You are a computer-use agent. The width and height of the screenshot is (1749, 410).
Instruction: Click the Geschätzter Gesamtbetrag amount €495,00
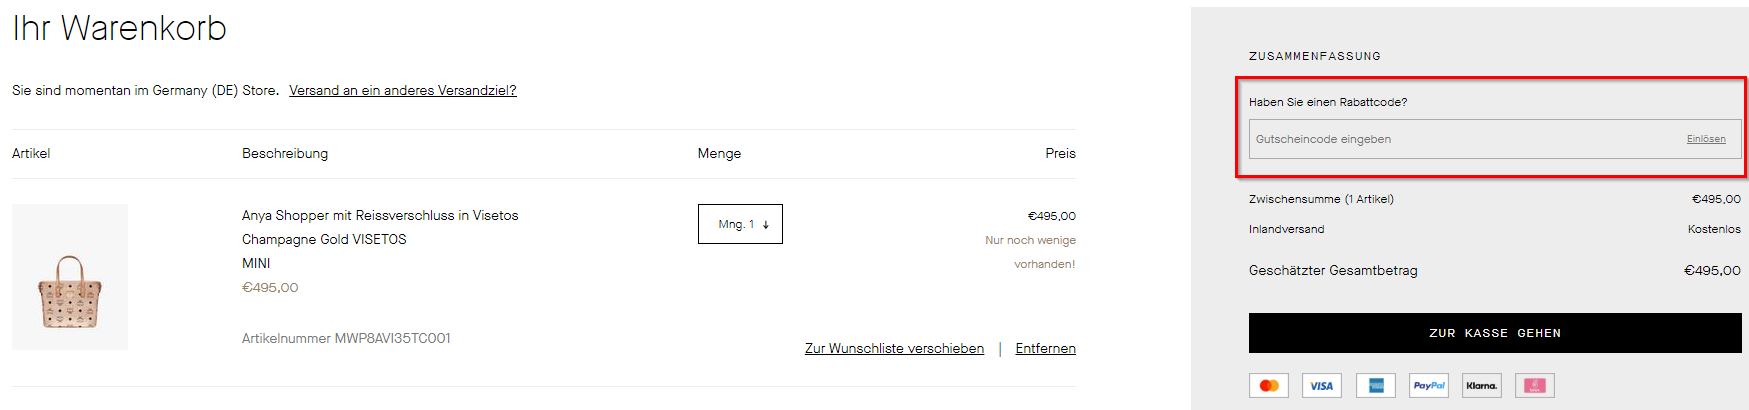coord(1712,270)
